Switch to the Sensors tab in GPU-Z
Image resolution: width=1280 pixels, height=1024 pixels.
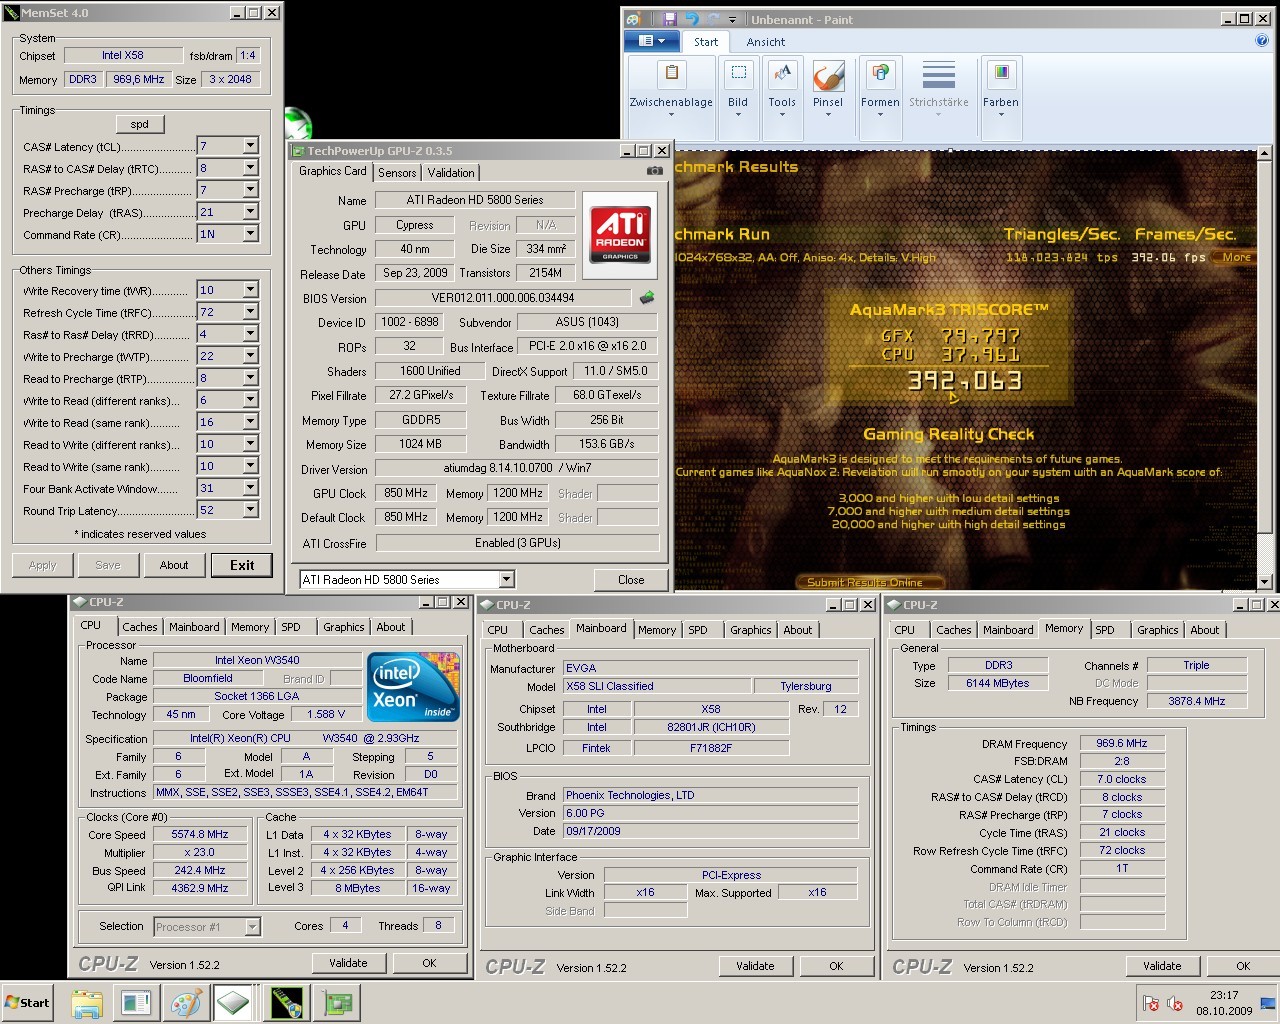pos(397,172)
